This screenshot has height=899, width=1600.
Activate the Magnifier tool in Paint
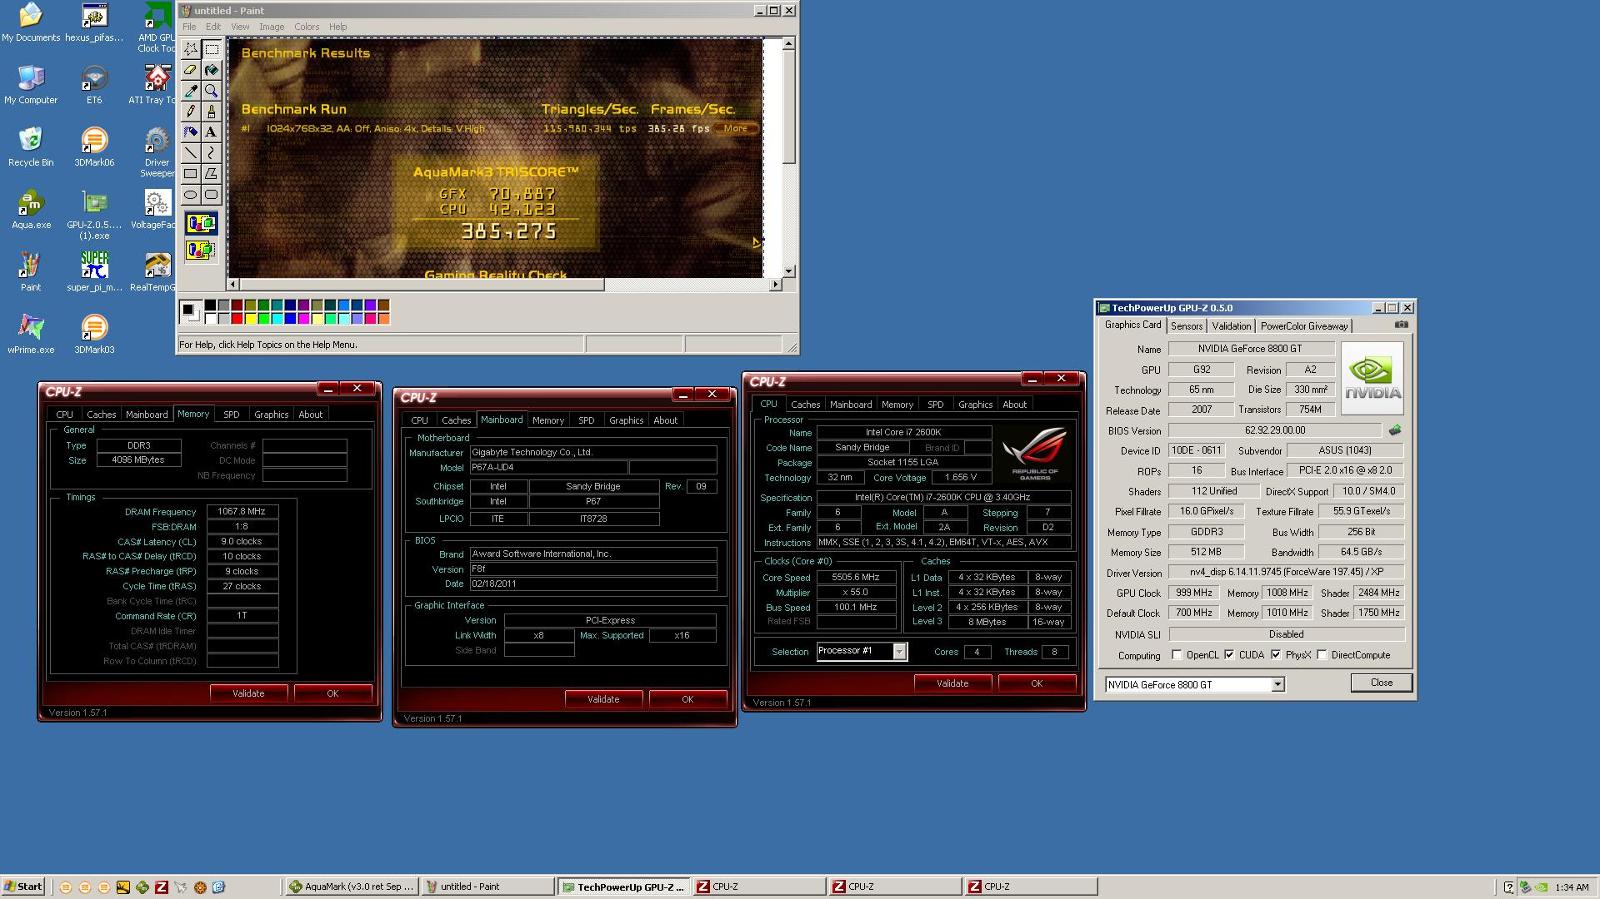pyautogui.click(x=211, y=90)
